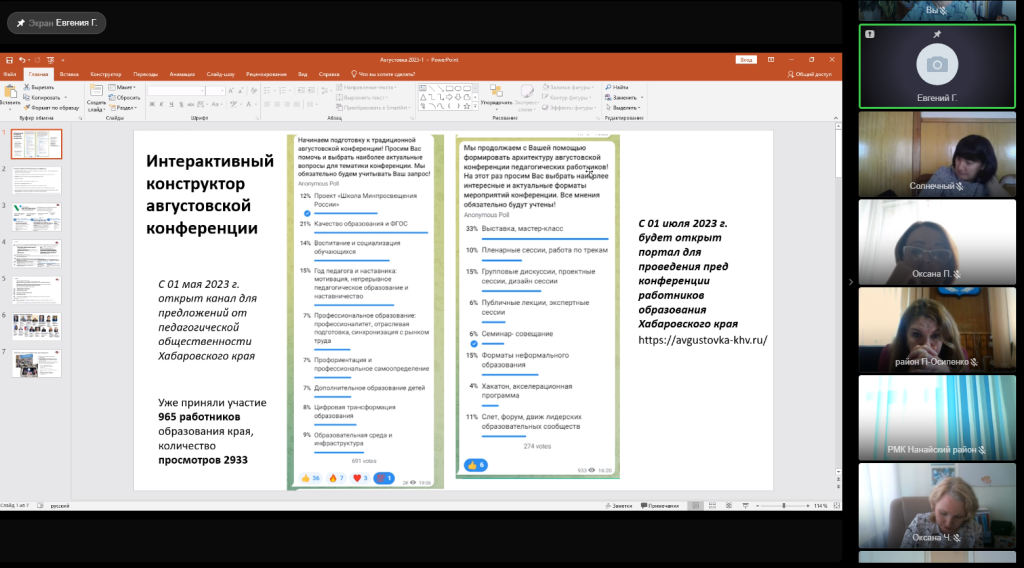This screenshot has width=1024, height=568.
Task: Click the 'Что вы хотите сделать?' search field
Action: [383, 74]
